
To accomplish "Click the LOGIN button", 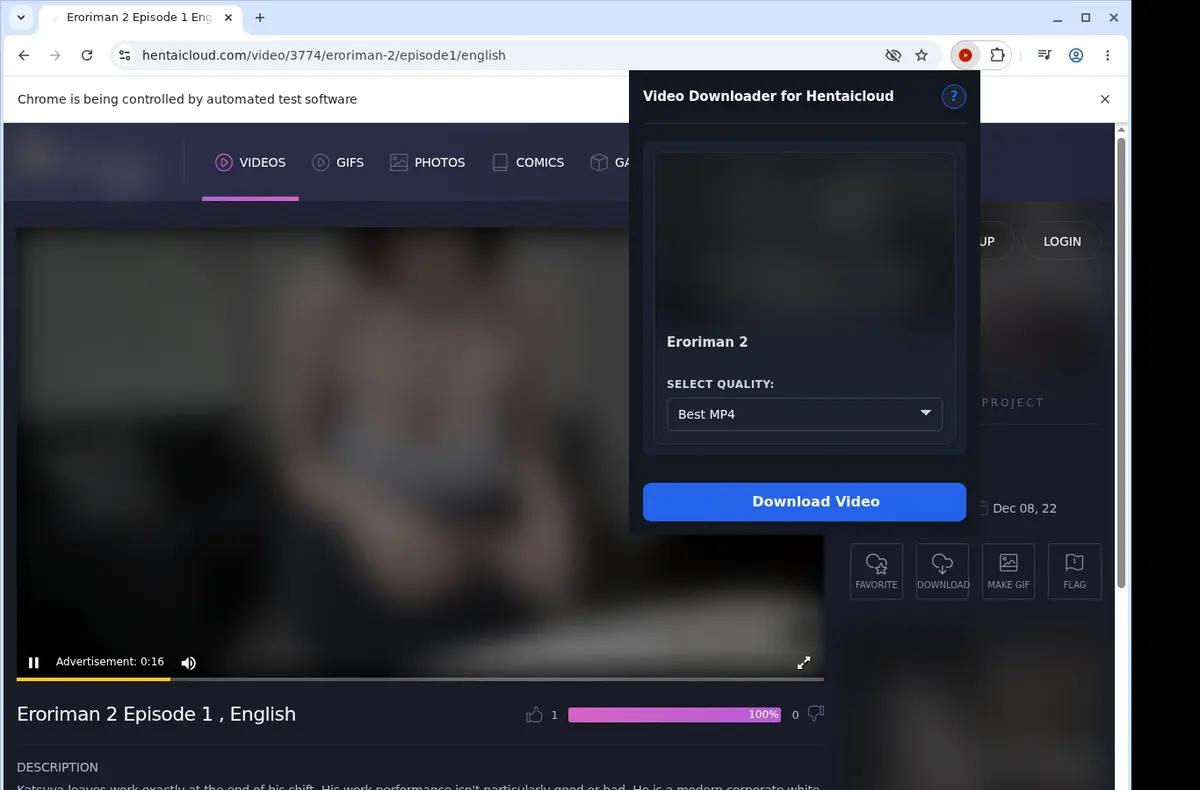I will click(1062, 241).
